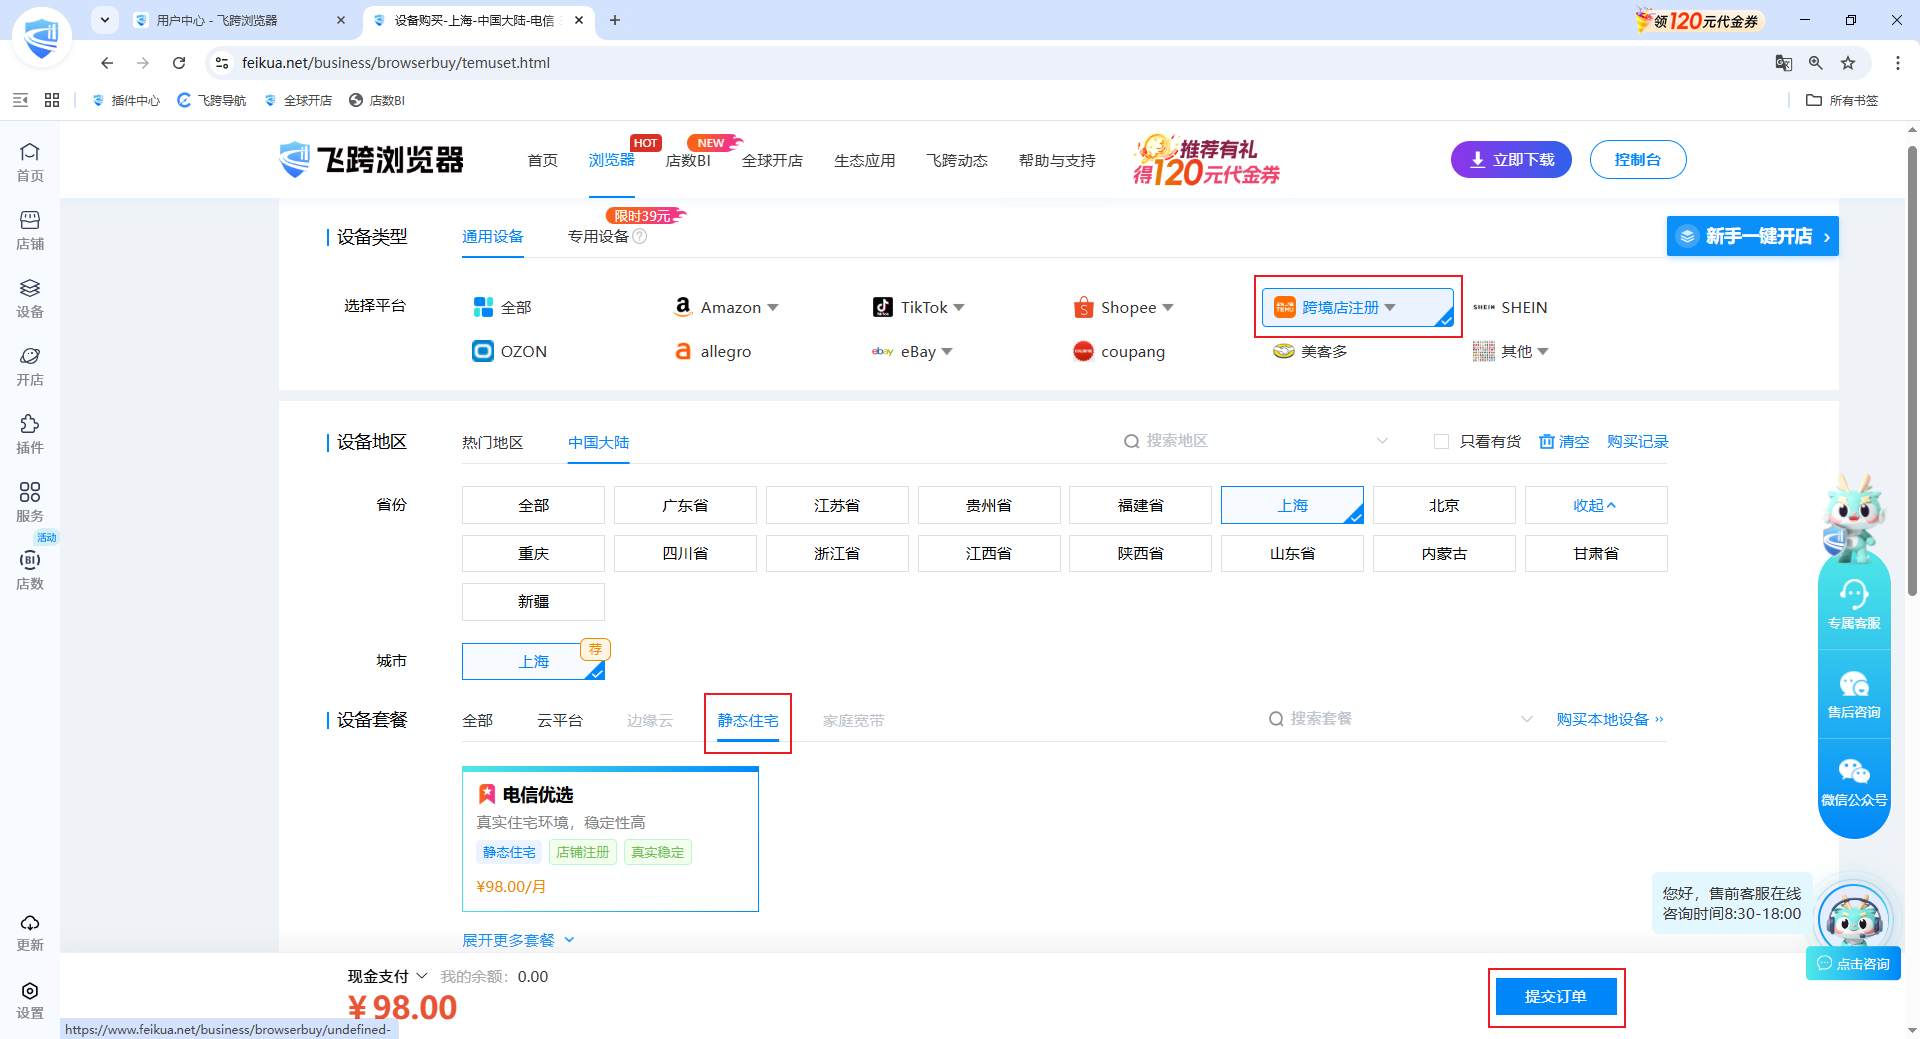Open the 店铺 shop sidebar icon
1920x1039 pixels.
(30, 230)
